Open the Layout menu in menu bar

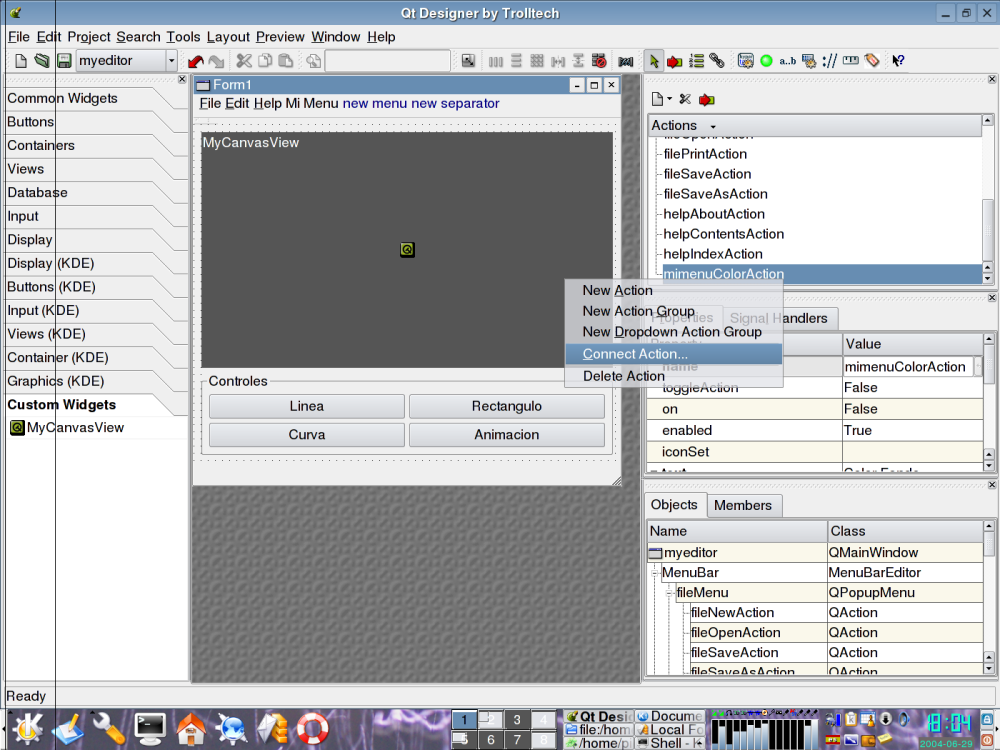click(228, 37)
